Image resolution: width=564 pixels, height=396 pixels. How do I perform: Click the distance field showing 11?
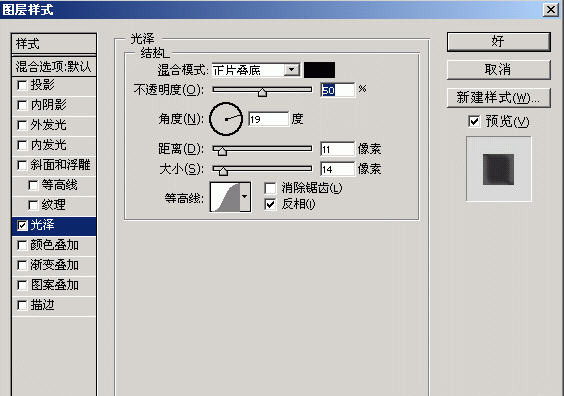(x=337, y=149)
